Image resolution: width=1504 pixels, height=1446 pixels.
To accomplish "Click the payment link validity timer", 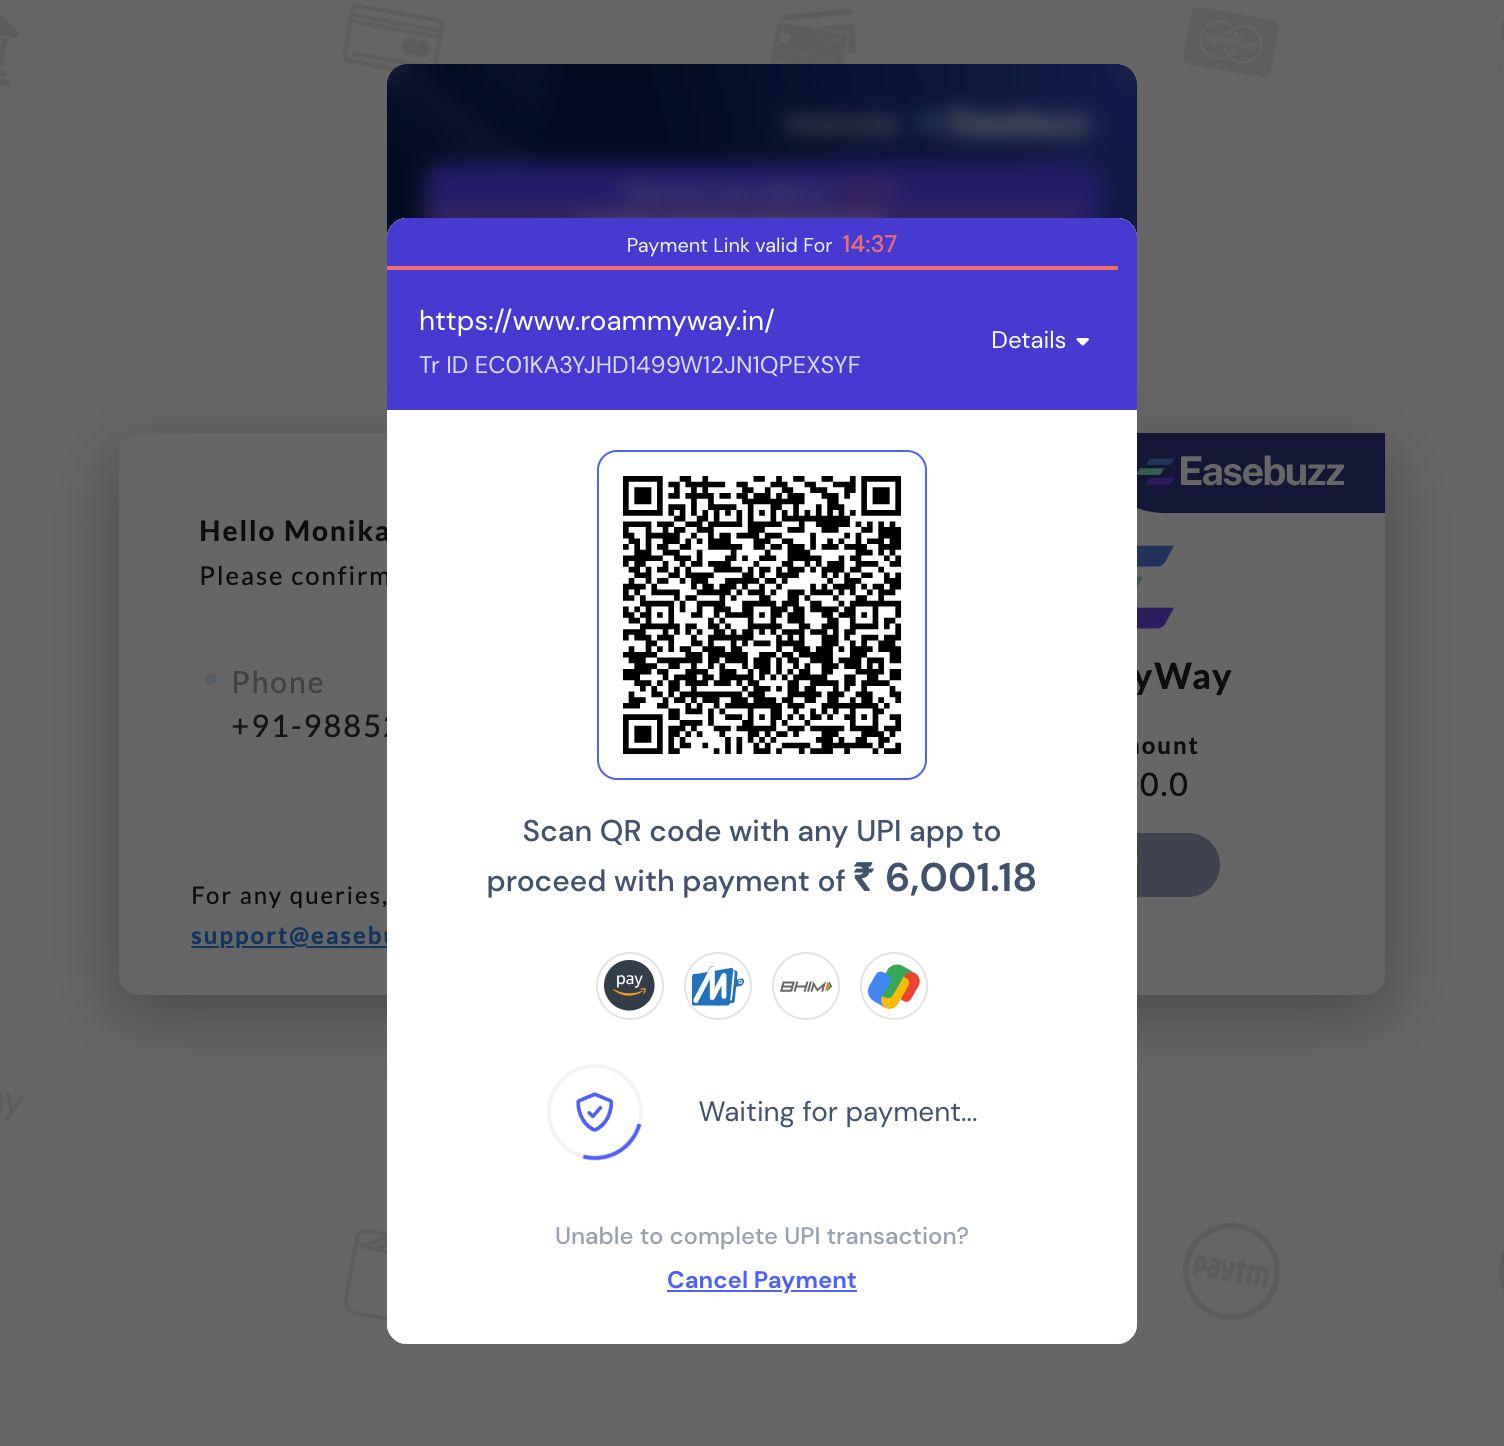I will 869,245.
